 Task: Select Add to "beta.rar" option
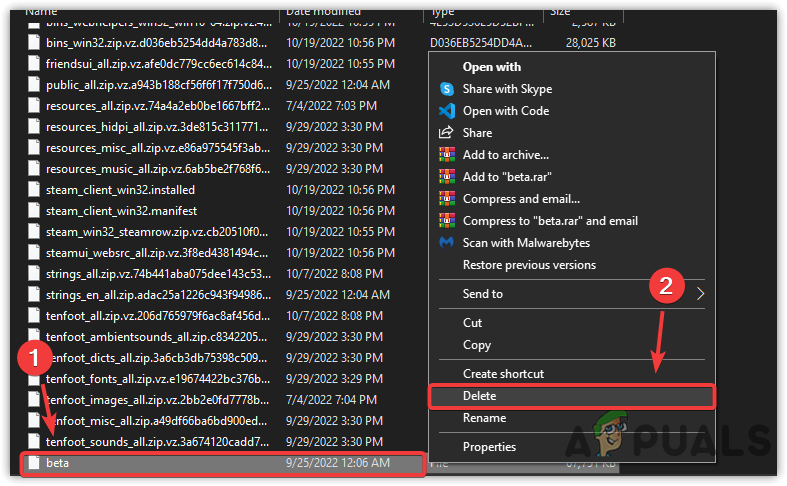point(507,177)
